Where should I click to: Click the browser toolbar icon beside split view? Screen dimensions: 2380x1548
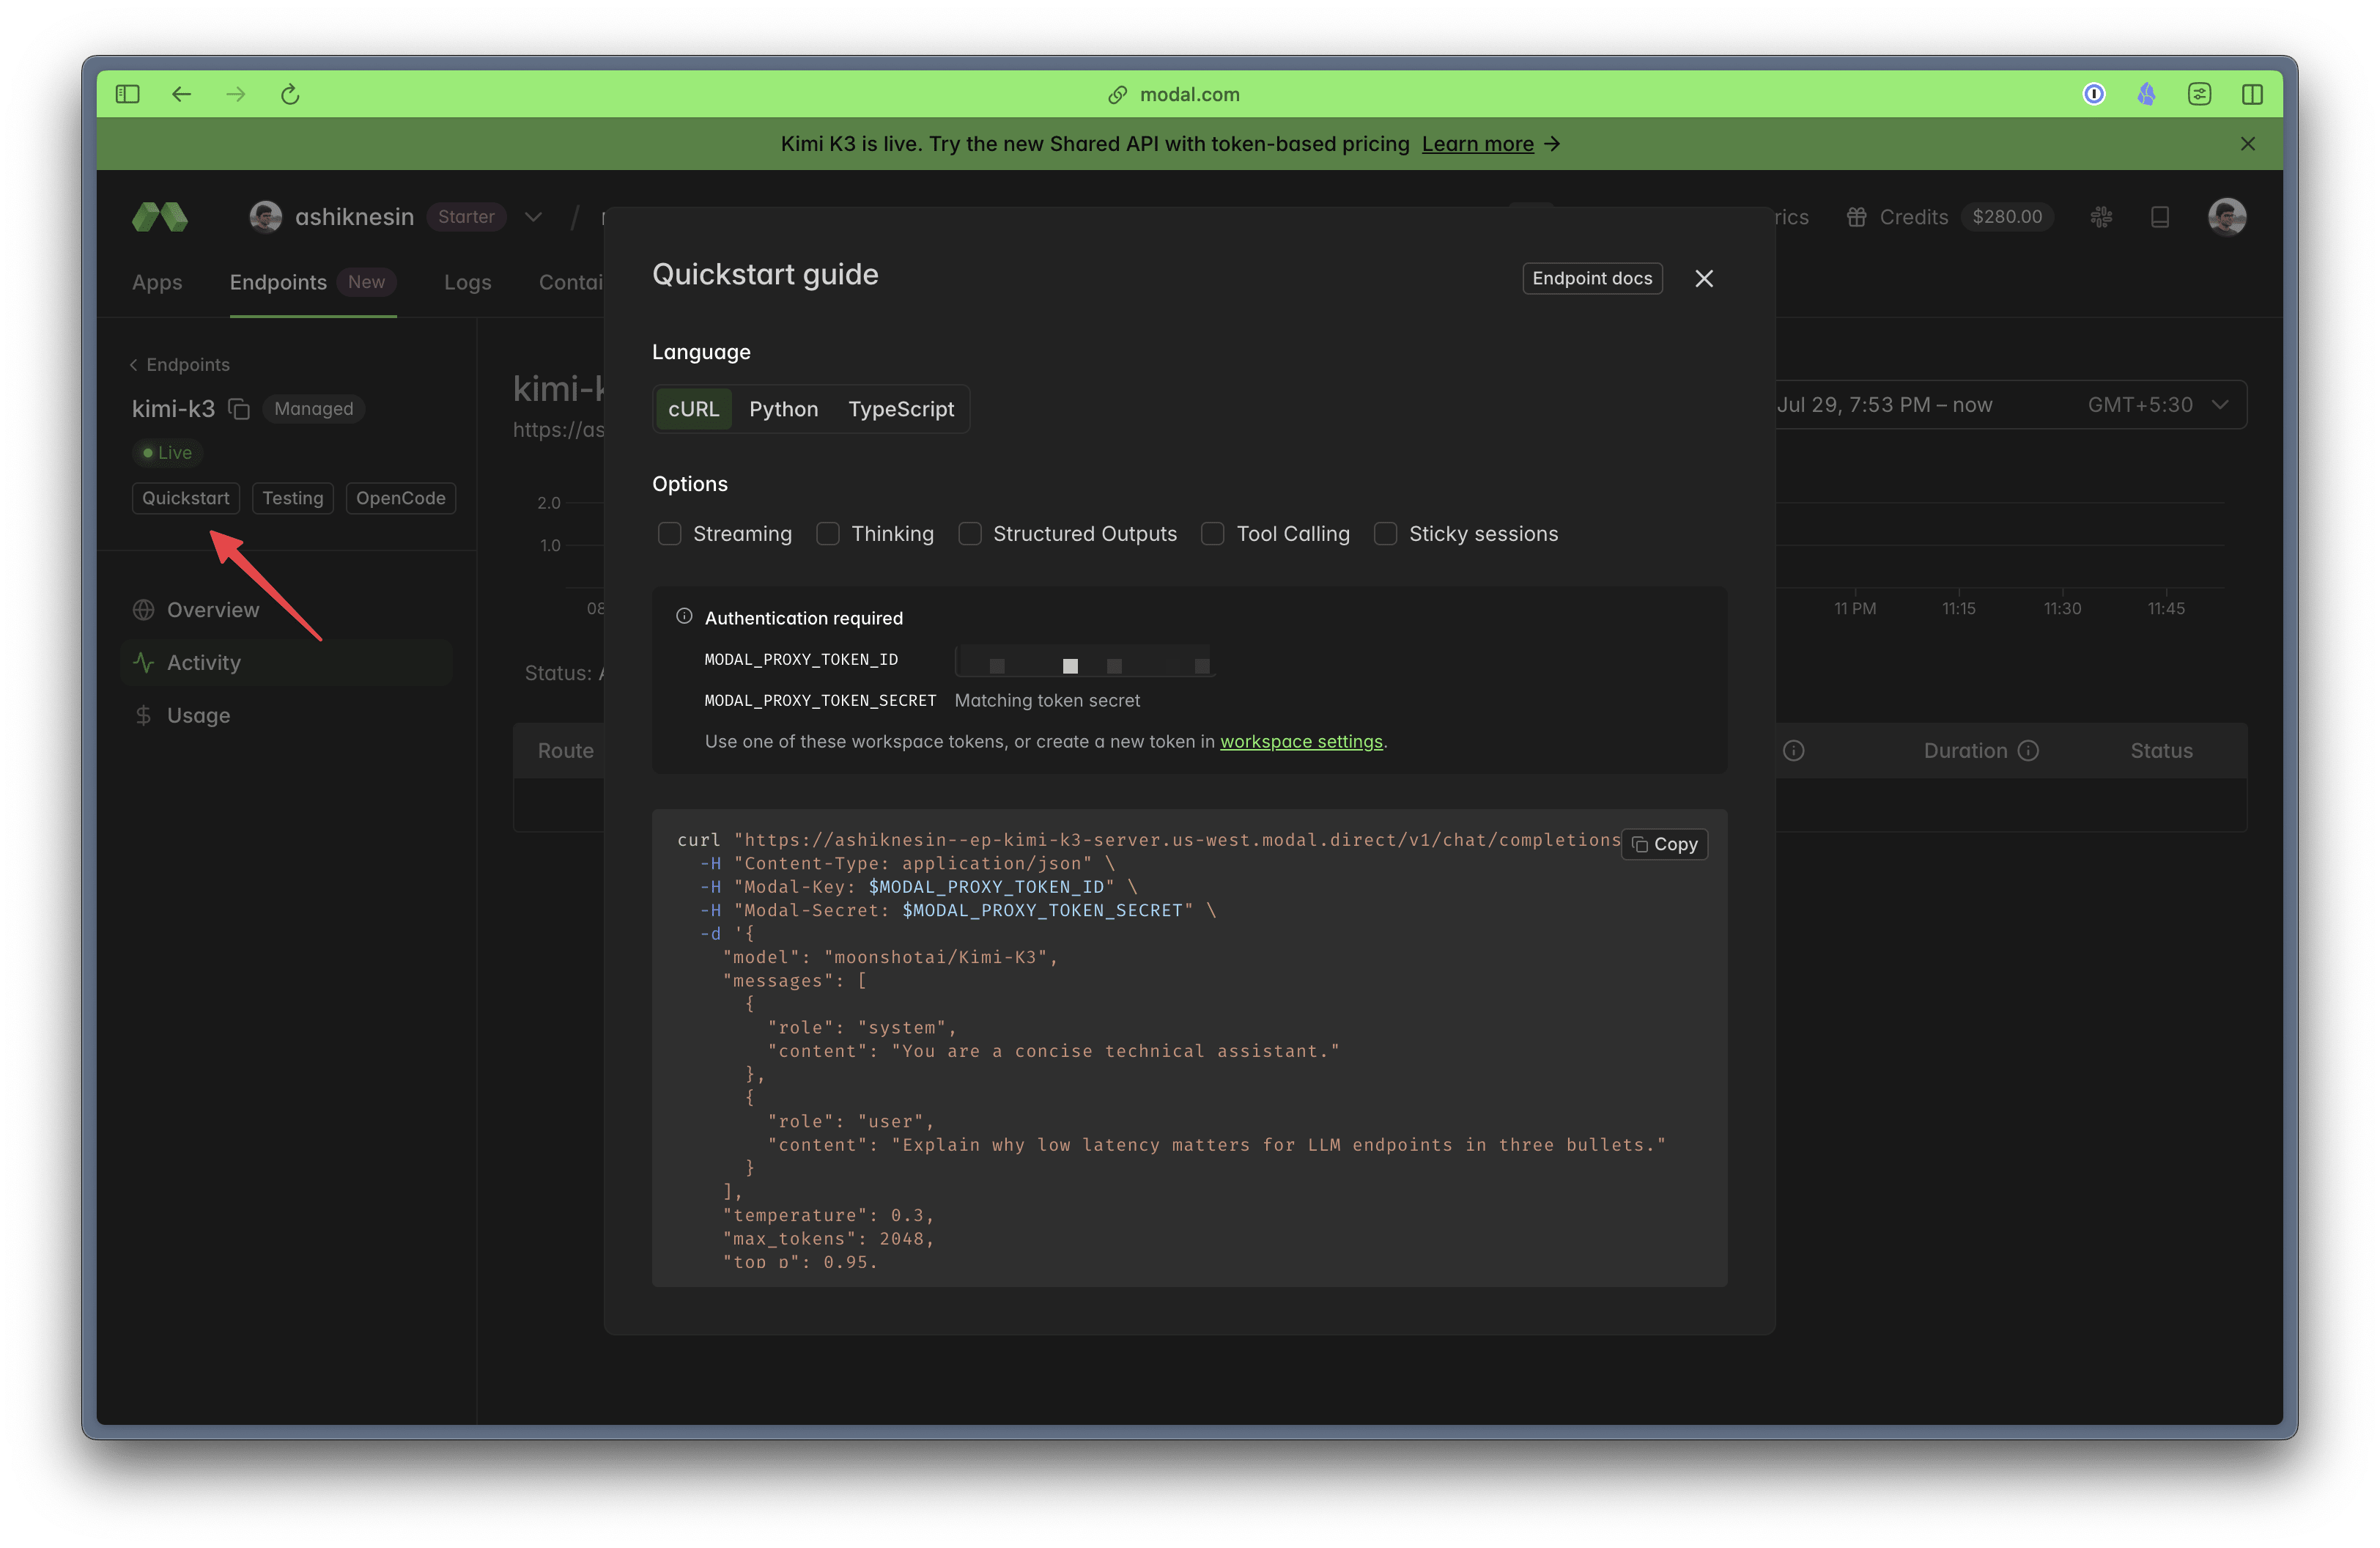coord(2199,94)
